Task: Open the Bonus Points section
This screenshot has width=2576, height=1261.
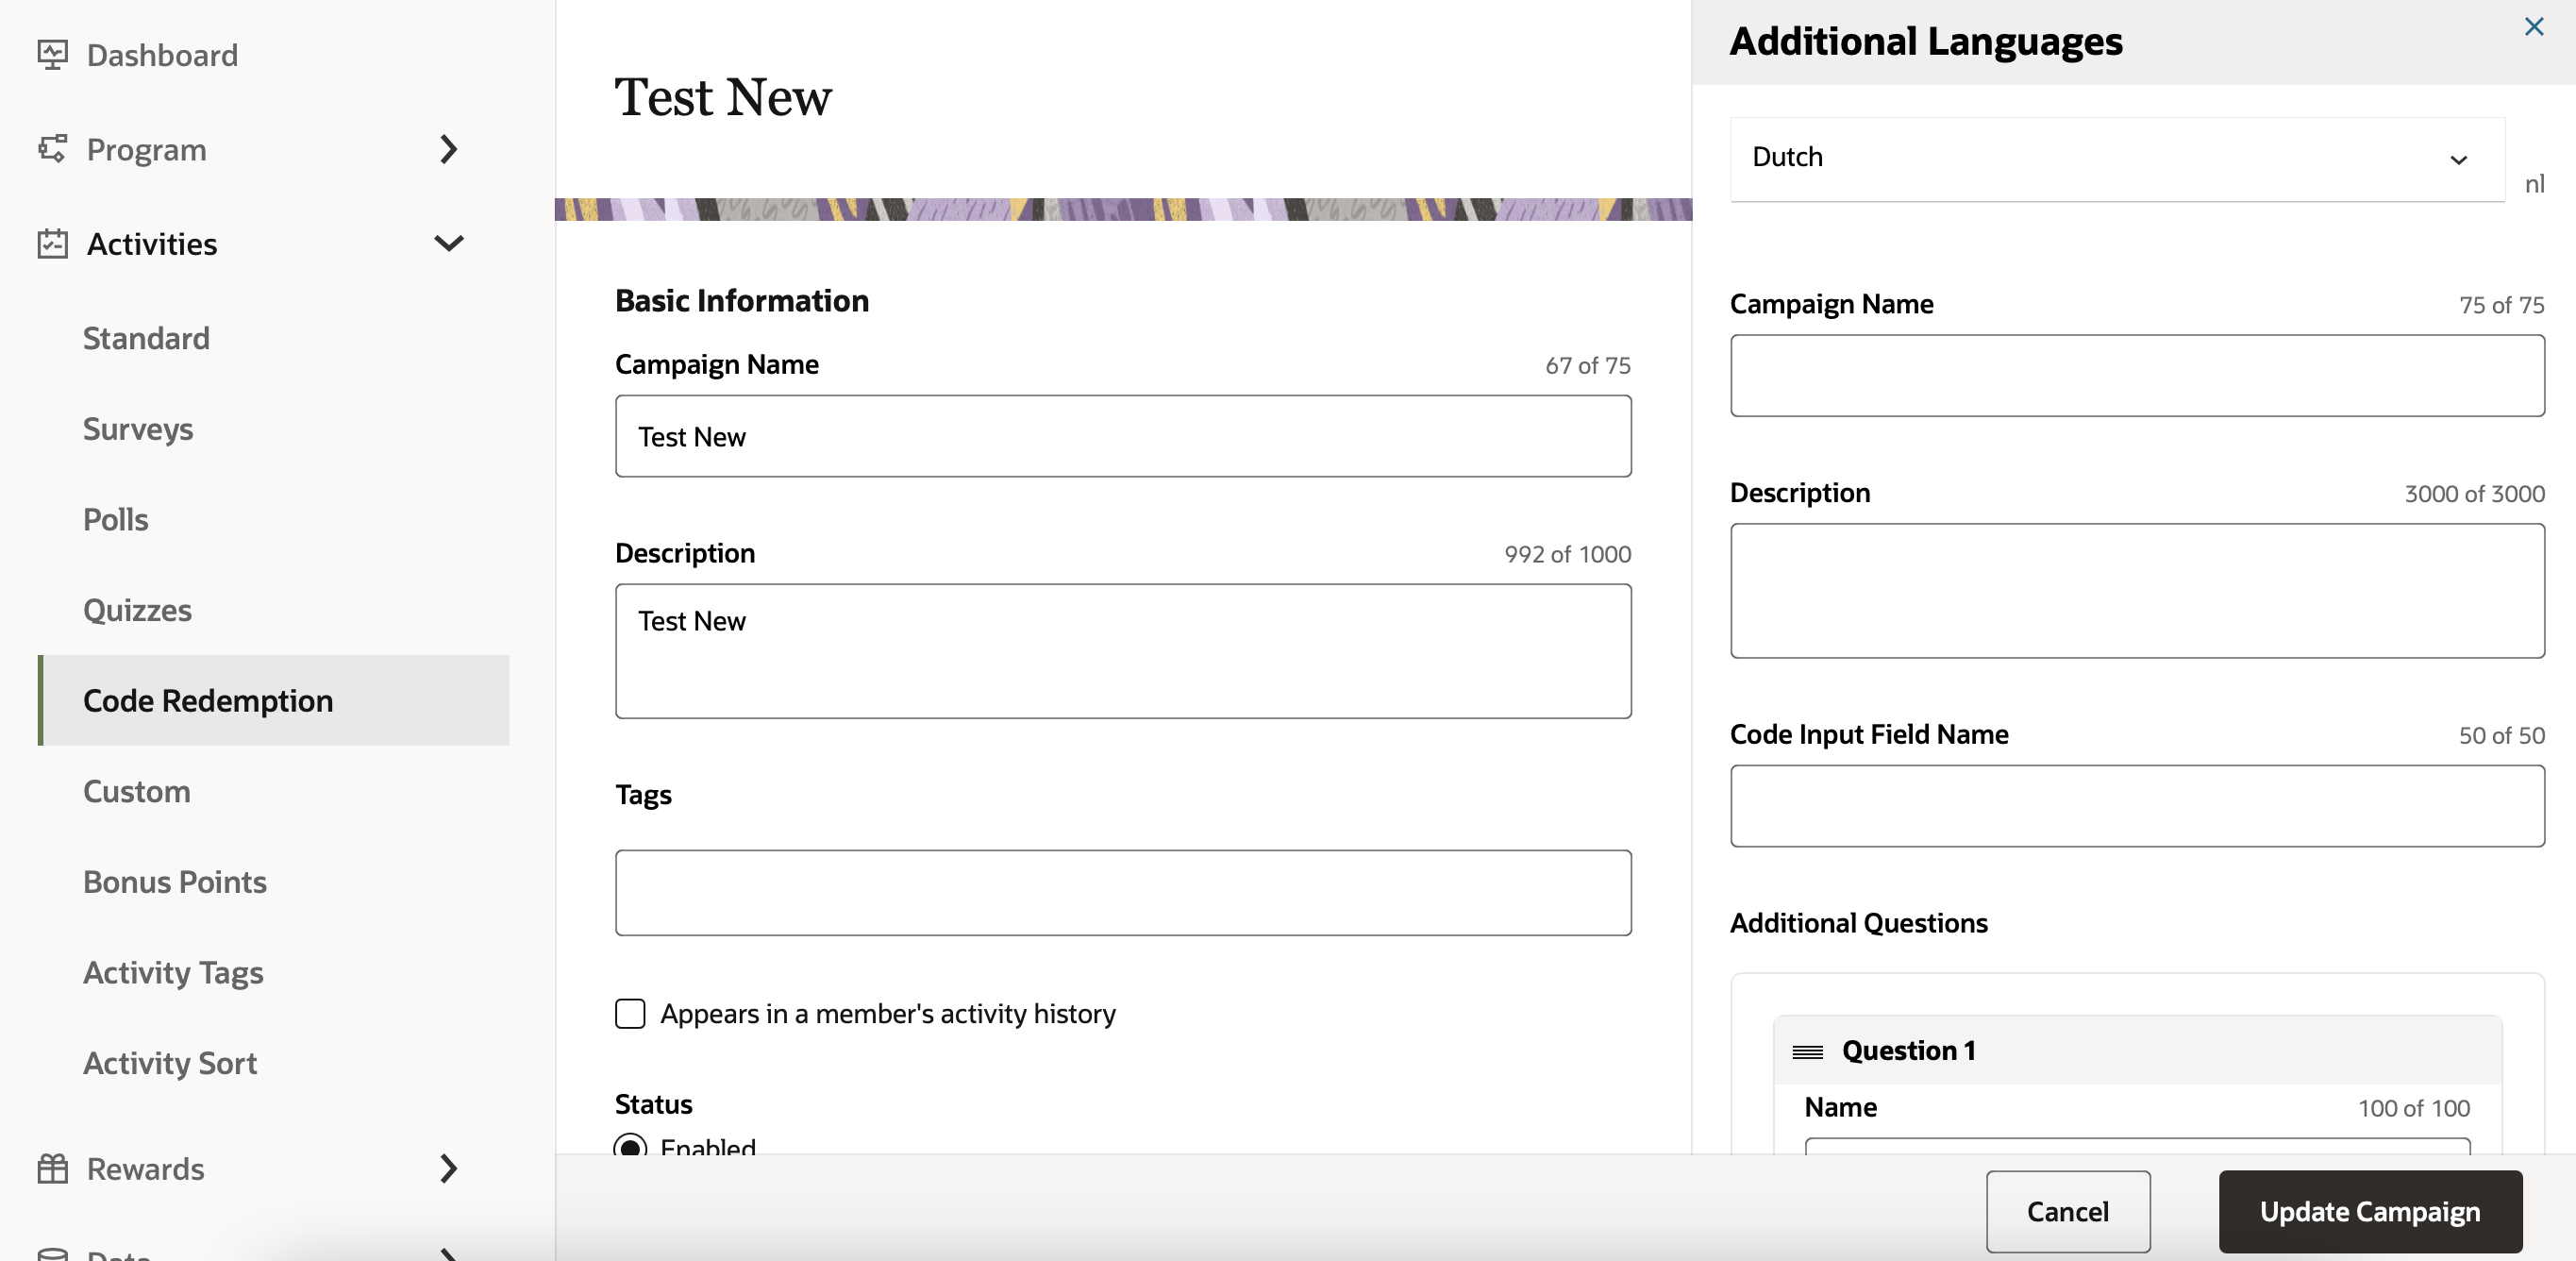Action: (x=175, y=882)
